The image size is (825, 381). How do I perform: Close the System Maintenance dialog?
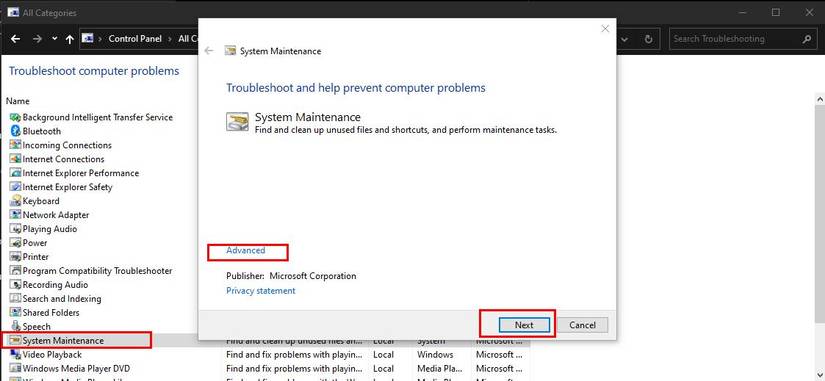coord(605,29)
